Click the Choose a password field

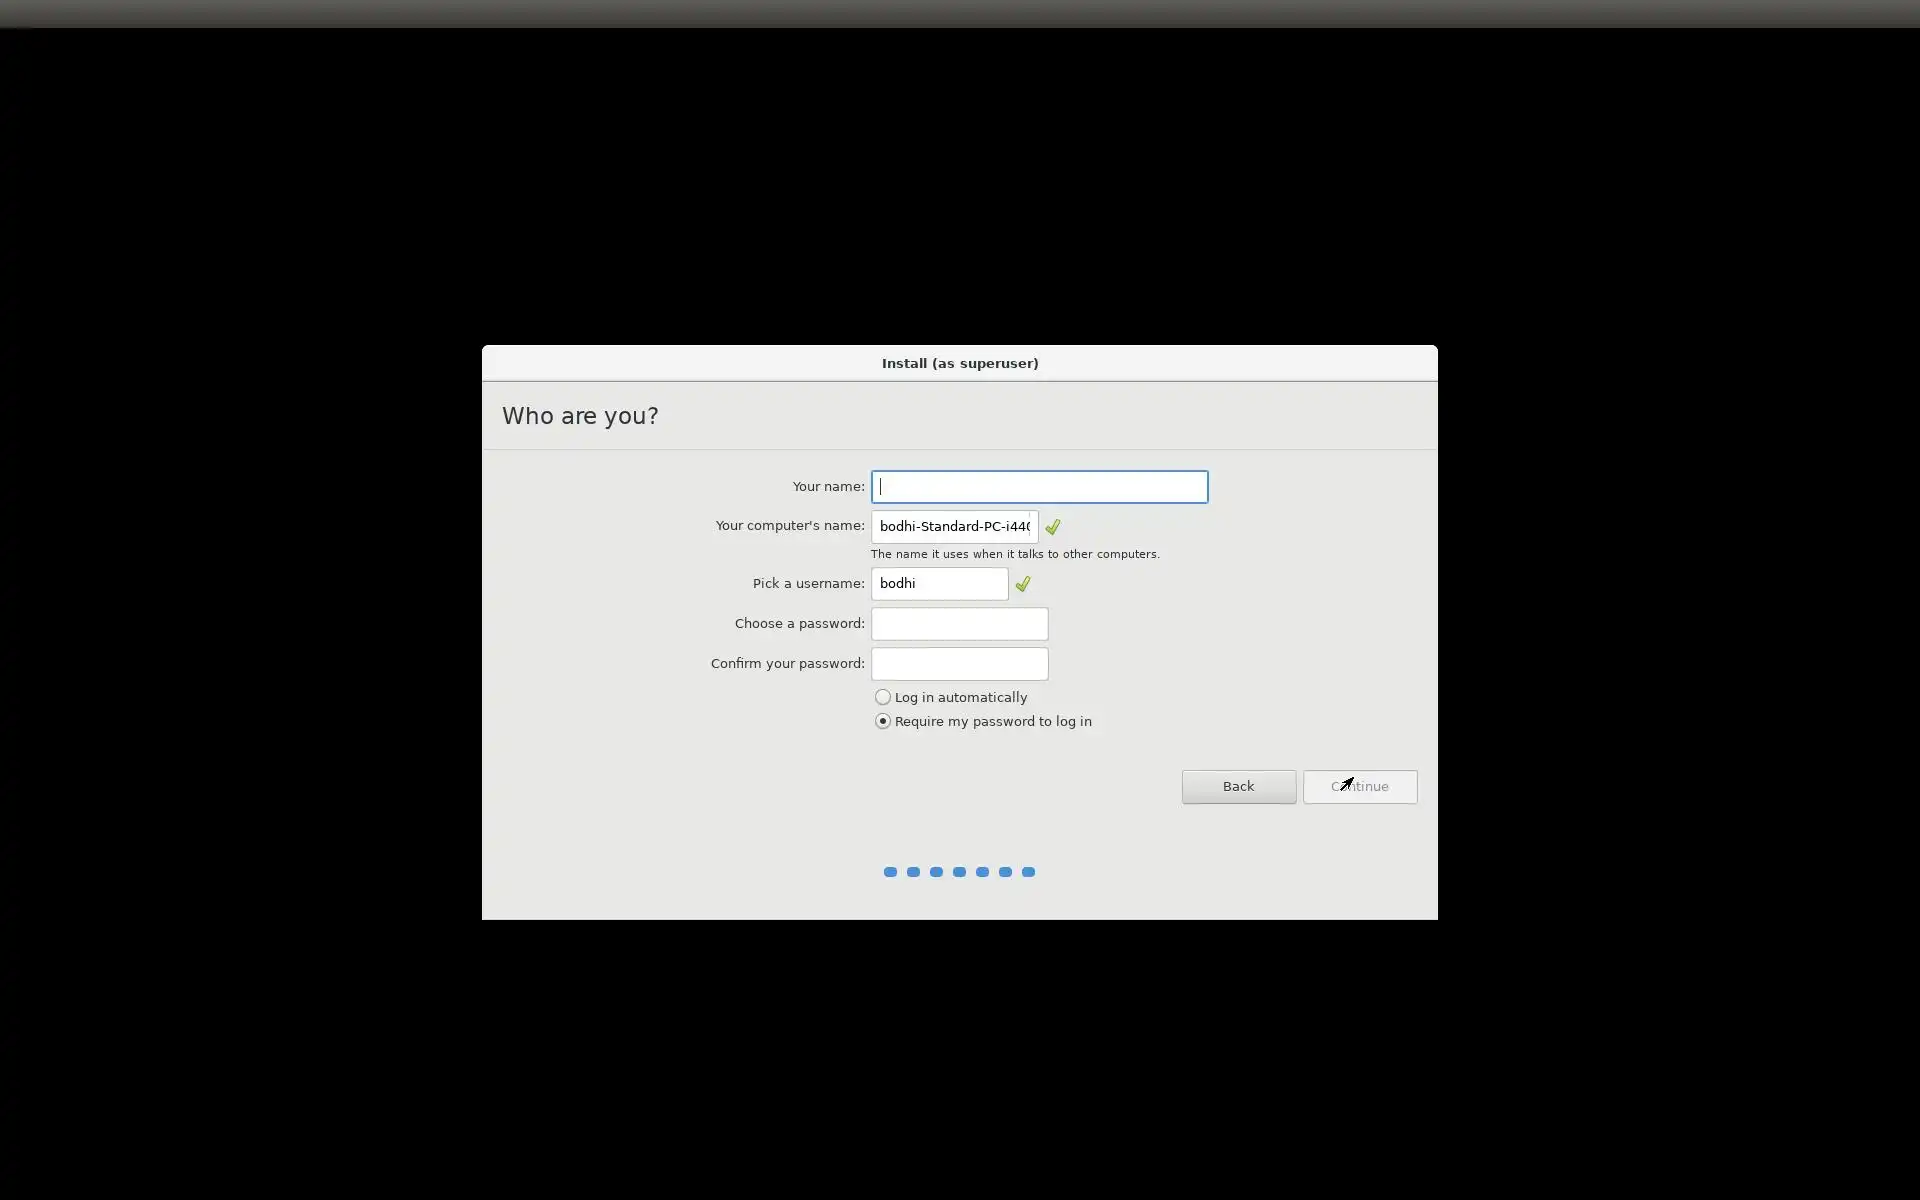tap(959, 624)
